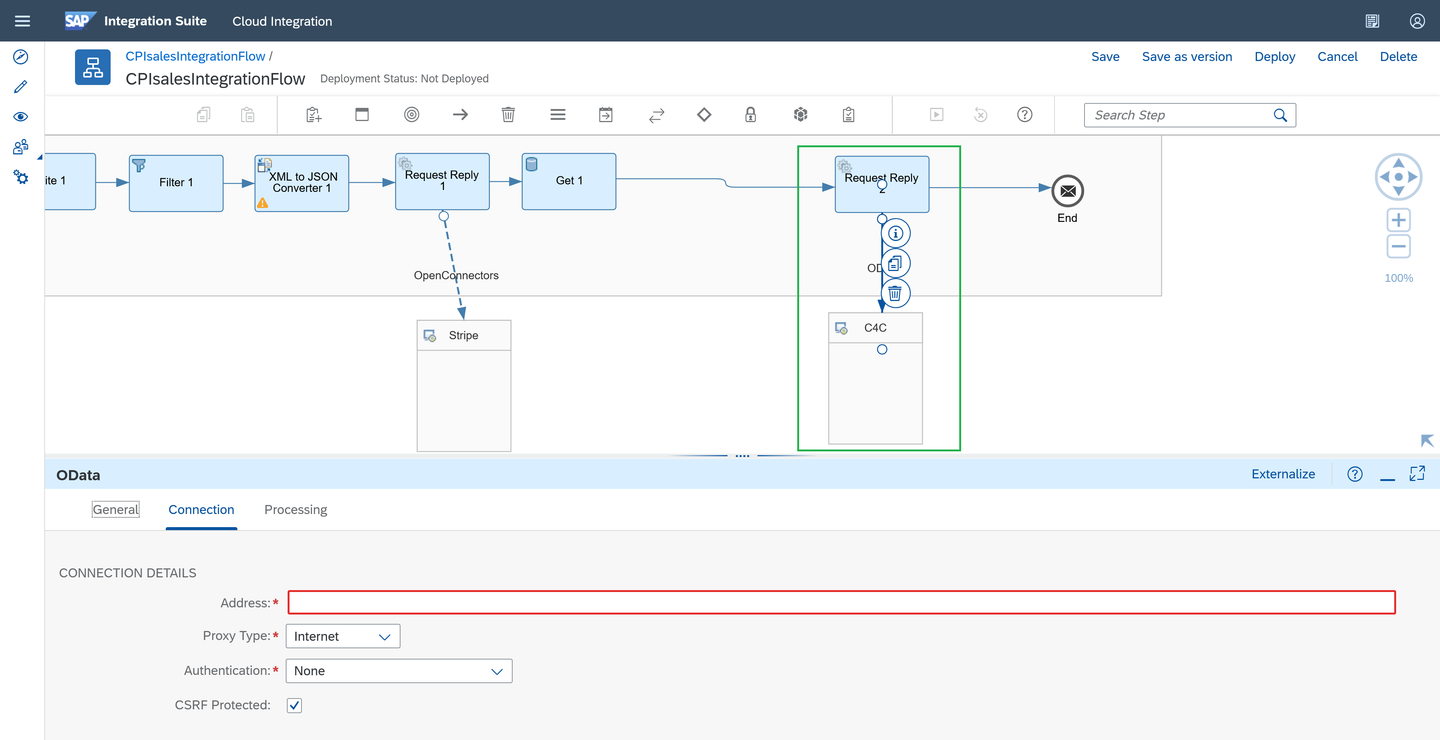Open the hamburger navigation menu

click(22, 21)
